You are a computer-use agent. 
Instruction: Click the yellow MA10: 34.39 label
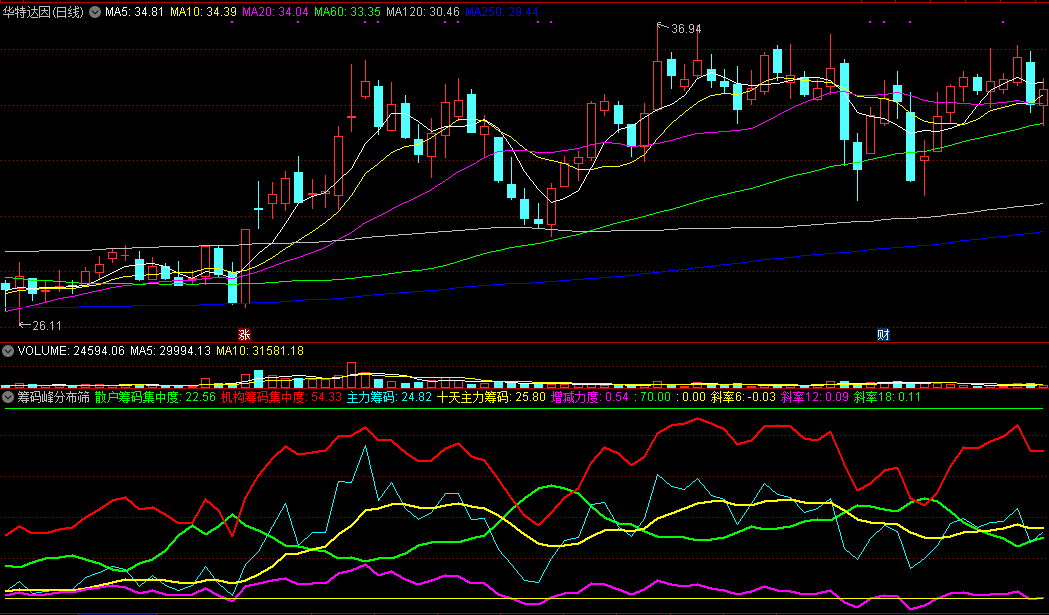point(203,12)
